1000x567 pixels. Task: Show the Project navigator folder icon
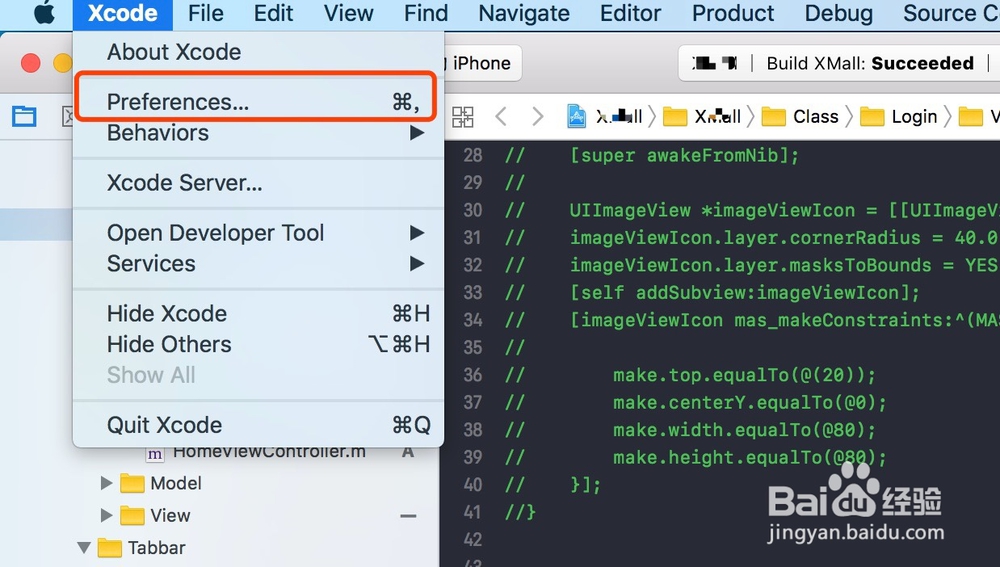pyautogui.click(x=24, y=116)
